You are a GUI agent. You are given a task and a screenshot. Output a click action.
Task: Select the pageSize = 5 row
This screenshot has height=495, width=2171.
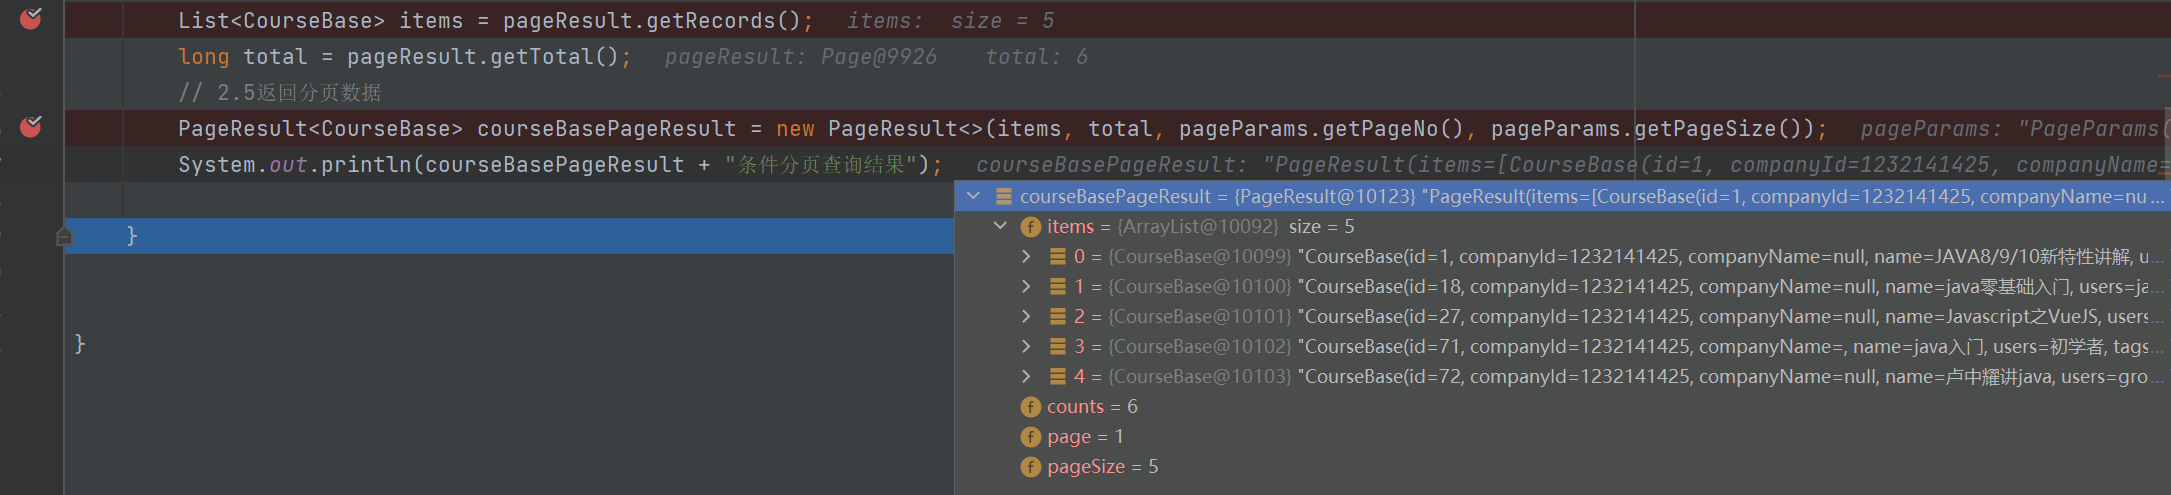1562,466
